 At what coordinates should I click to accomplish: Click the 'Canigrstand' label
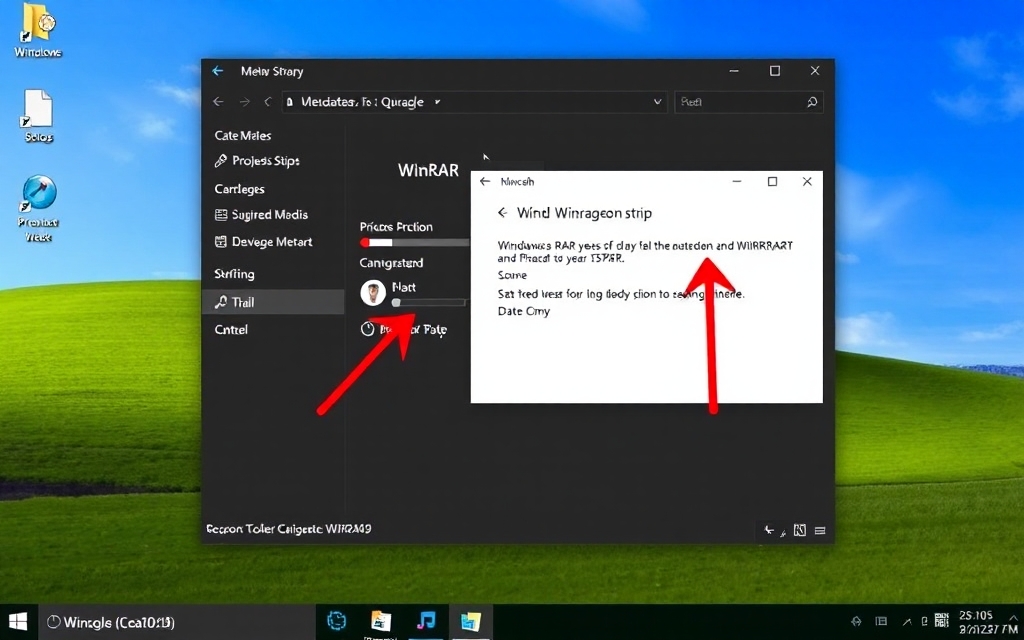(391, 263)
